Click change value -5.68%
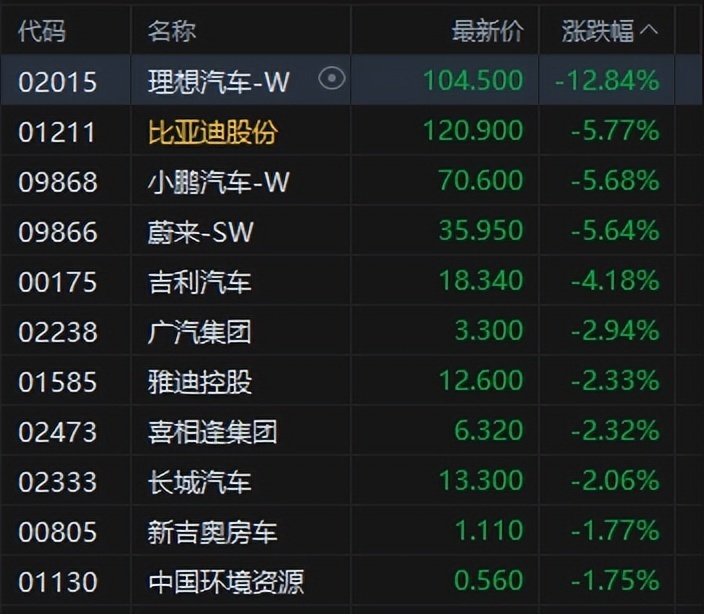 [x=615, y=180]
